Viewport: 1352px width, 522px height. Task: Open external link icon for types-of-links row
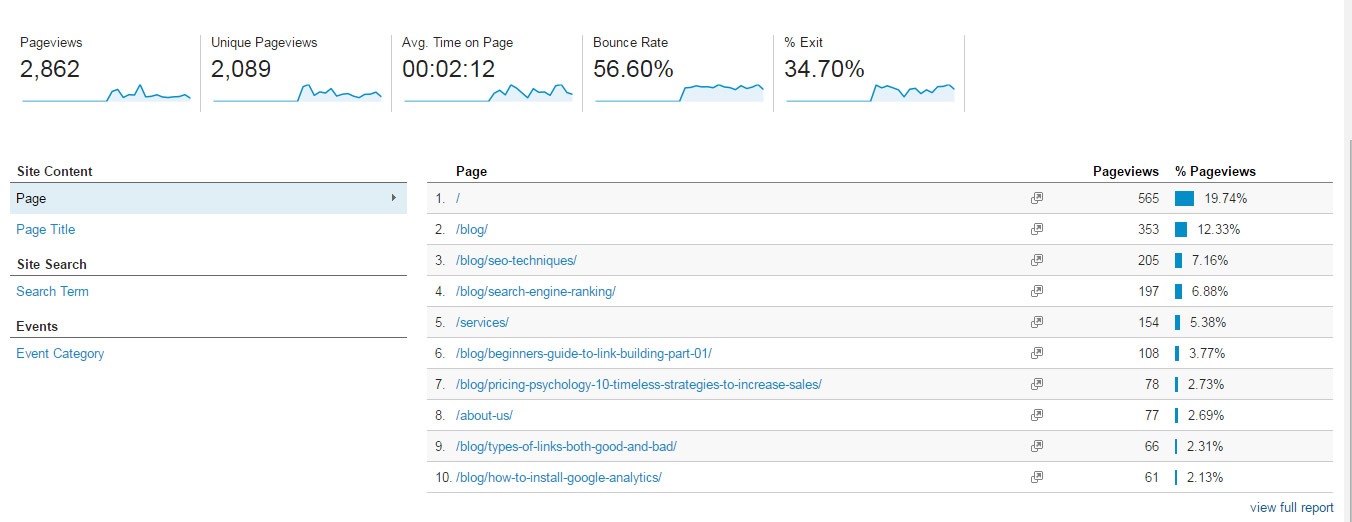point(1037,446)
